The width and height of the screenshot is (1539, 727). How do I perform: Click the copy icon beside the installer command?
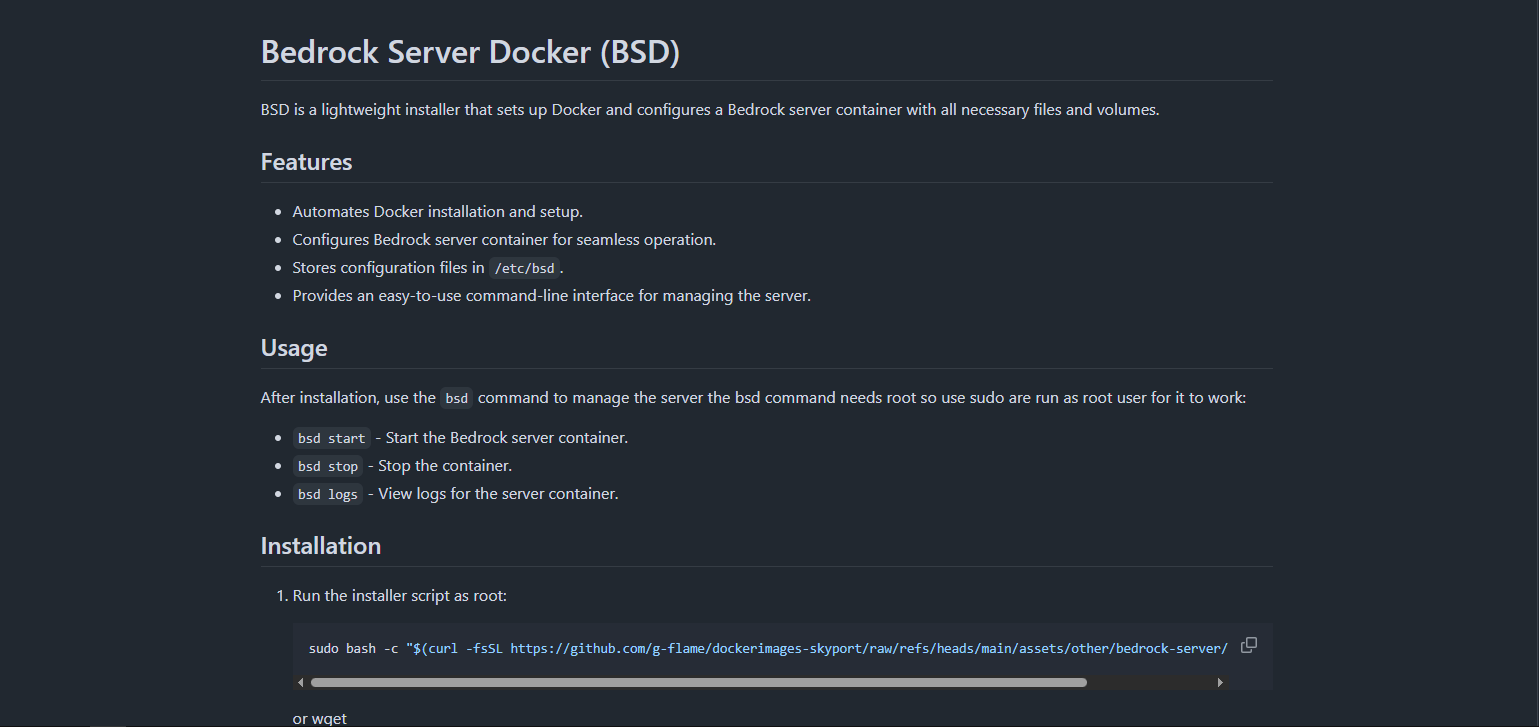click(x=1248, y=645)
